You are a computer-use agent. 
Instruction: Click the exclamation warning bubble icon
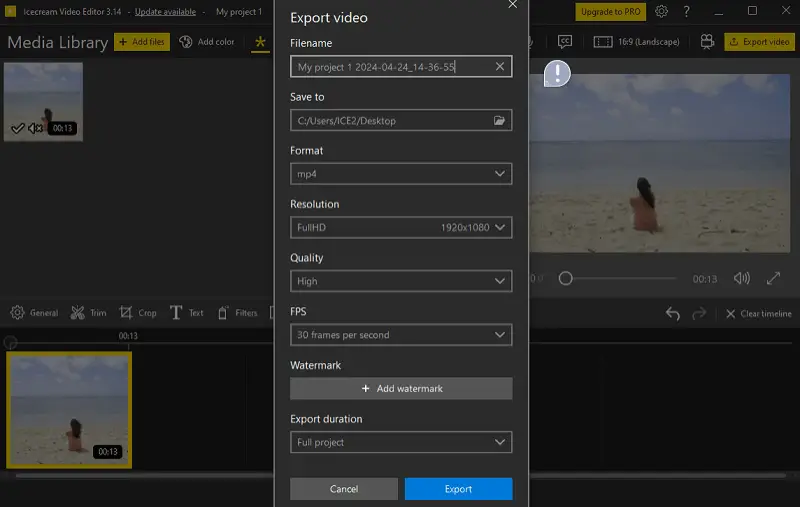[x=557, y=73]
